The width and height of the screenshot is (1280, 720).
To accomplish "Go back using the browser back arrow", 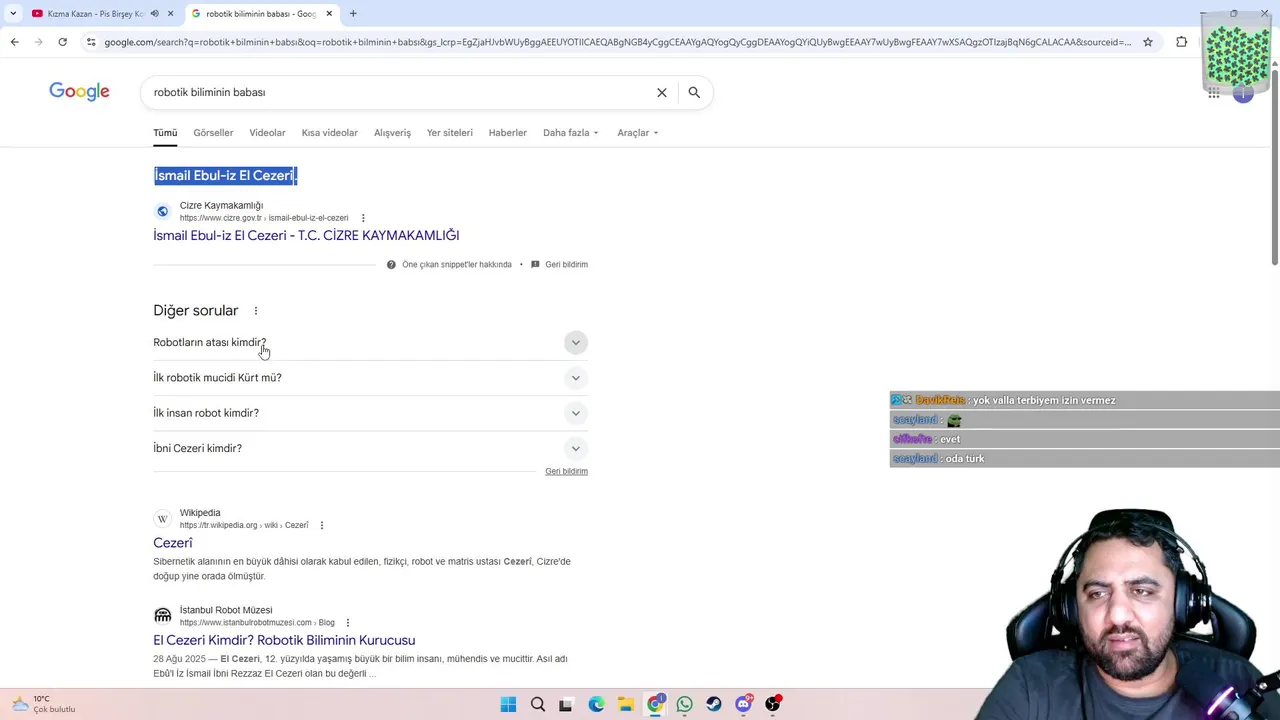I will tap(14, 42).
